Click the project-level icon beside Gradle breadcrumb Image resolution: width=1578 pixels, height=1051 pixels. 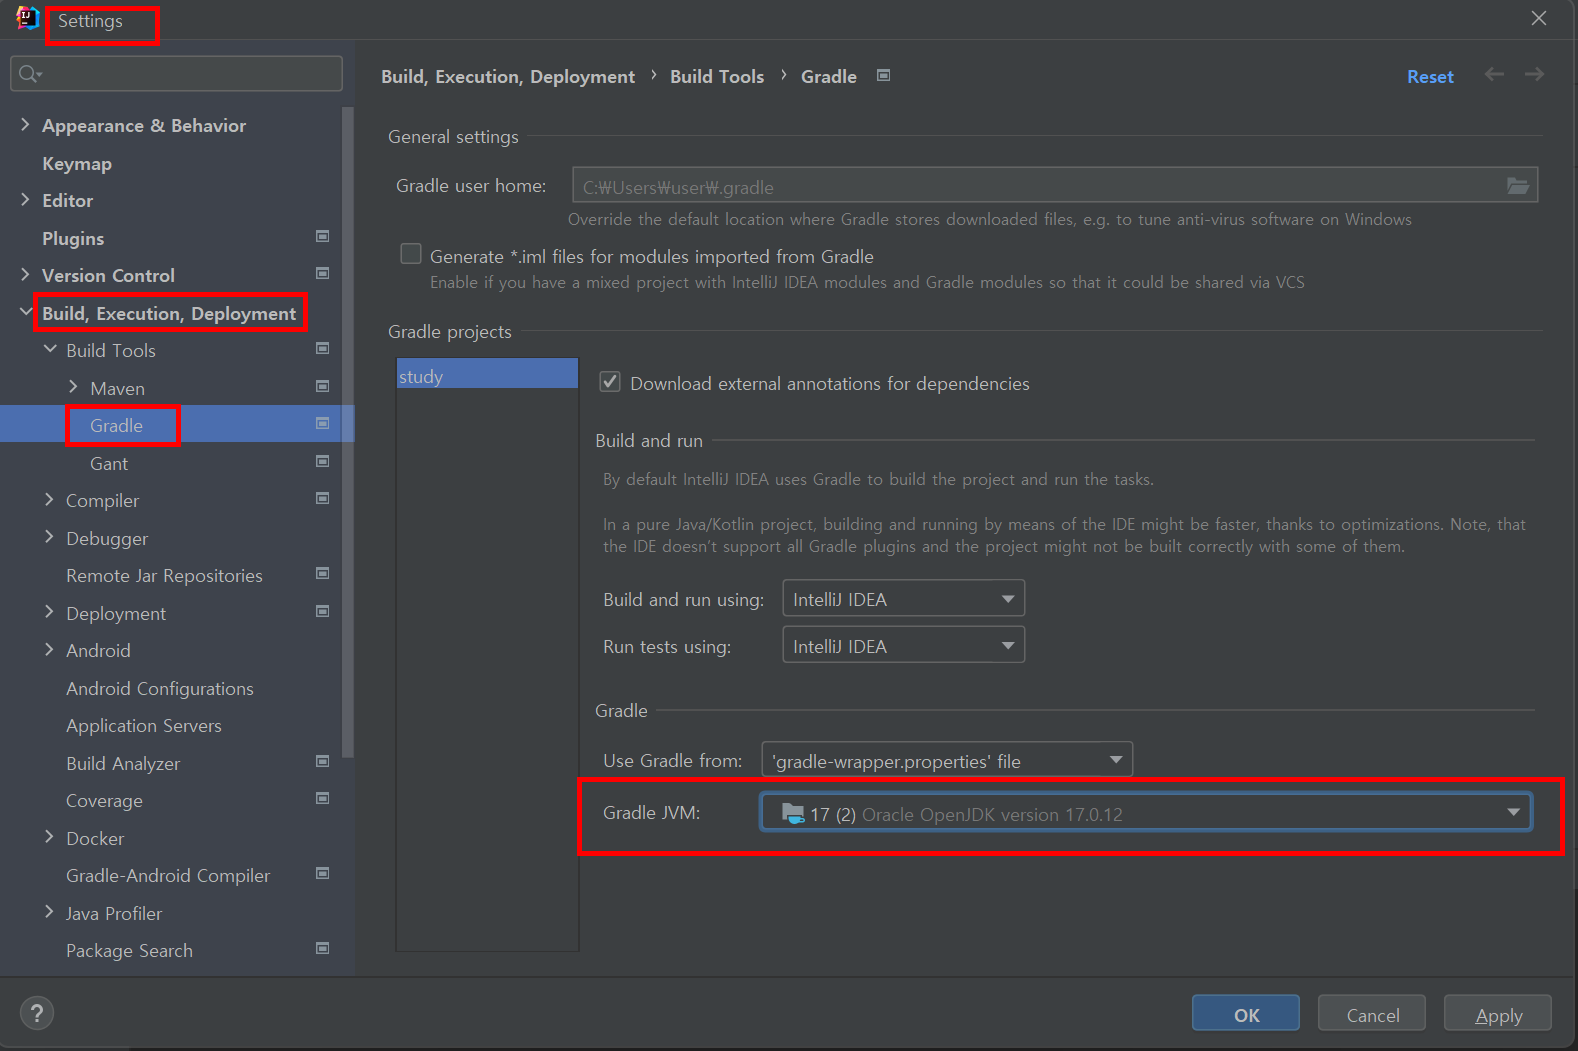(883, 75)
